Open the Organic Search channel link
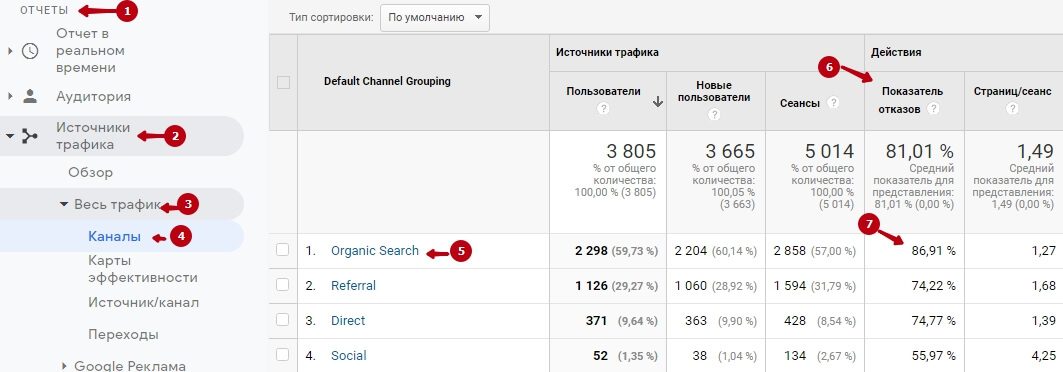1063x372 pixels. (375, 251)
